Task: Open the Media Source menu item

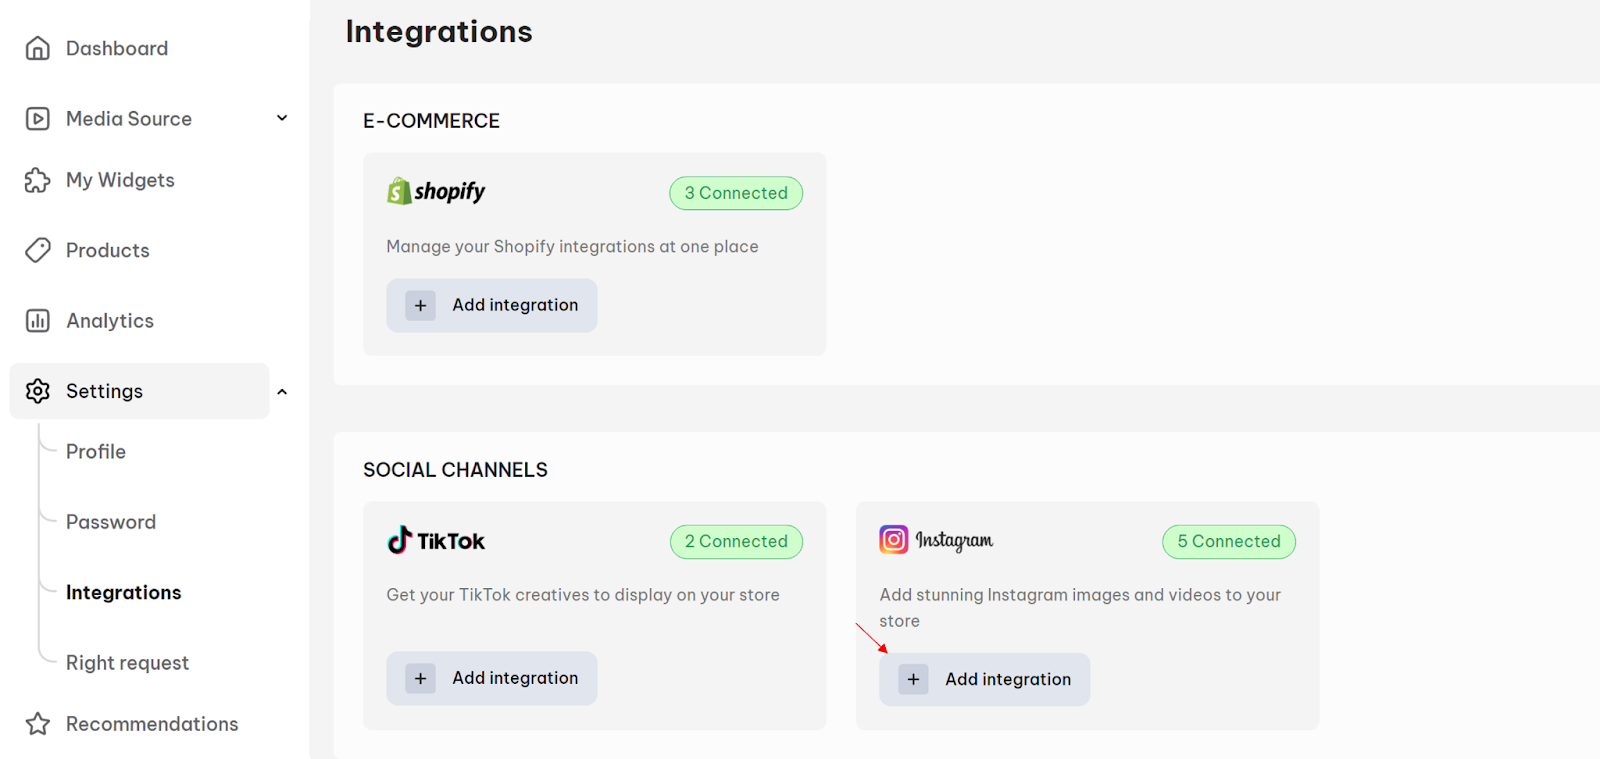Action: [x=129, y=119]
